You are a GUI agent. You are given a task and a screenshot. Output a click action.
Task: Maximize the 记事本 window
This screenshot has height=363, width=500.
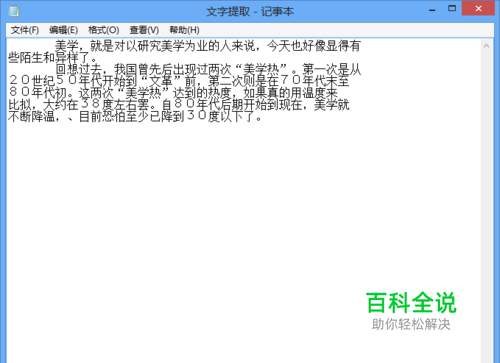452,8
